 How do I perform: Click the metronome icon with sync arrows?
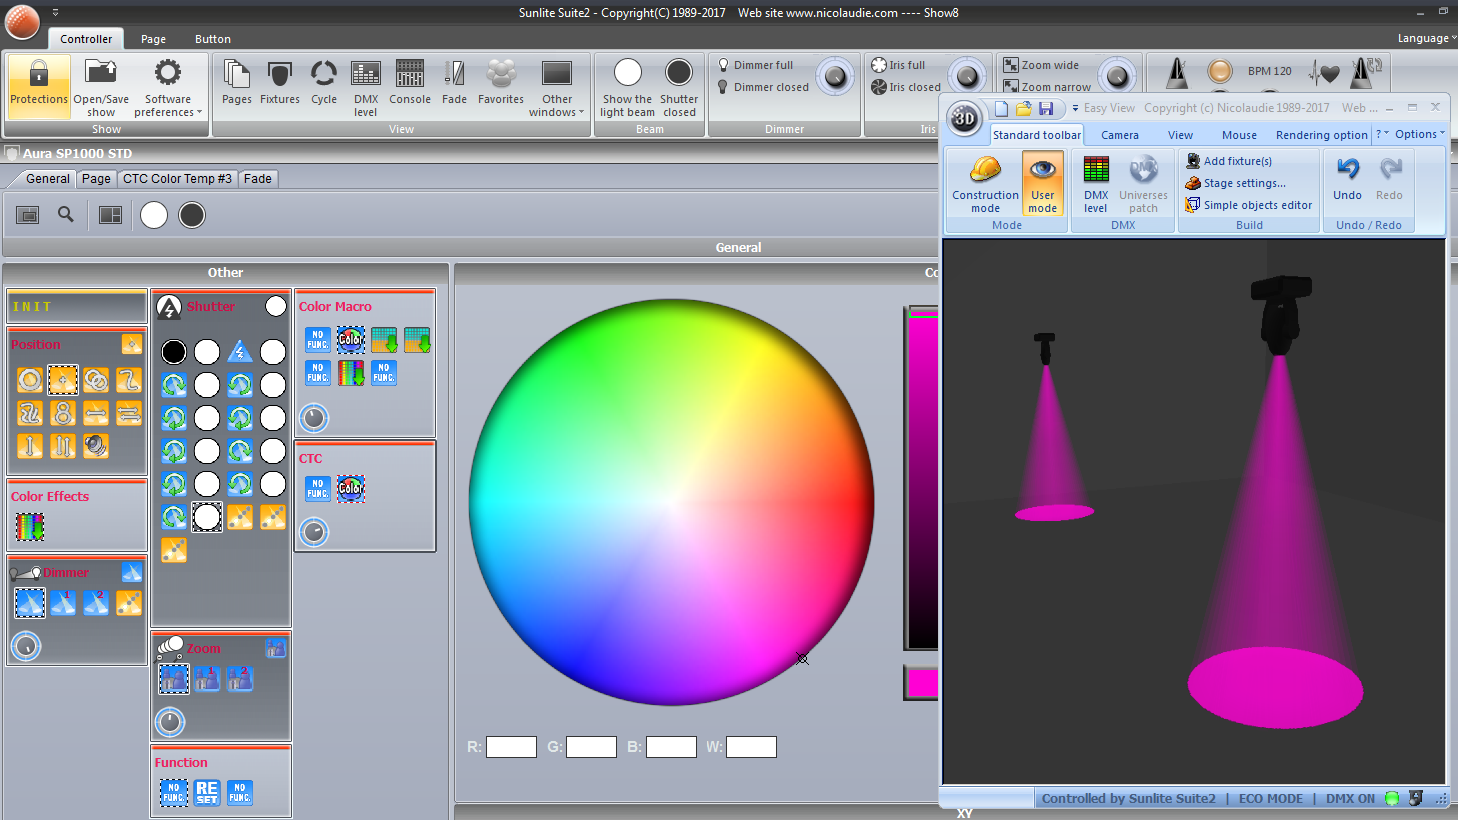(x=1366, y=72)
